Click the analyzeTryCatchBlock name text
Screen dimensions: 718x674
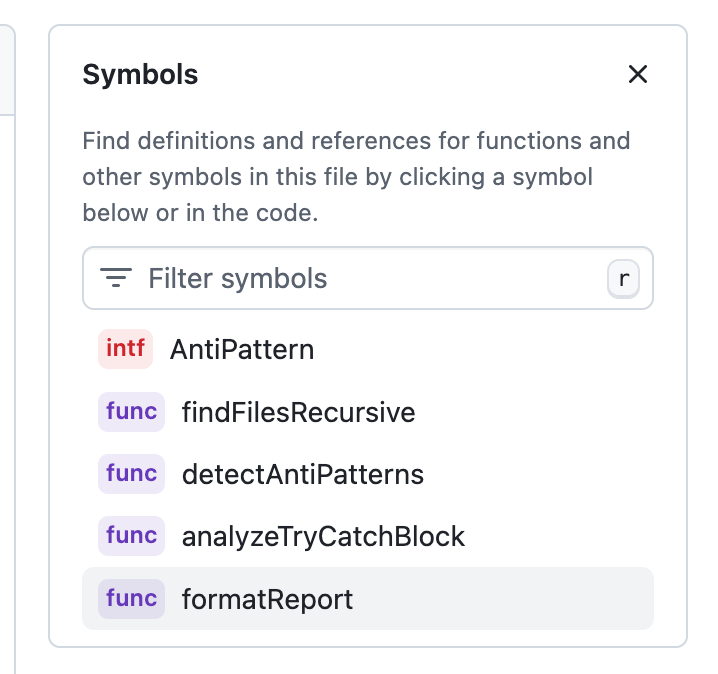[x=323, y=537]
